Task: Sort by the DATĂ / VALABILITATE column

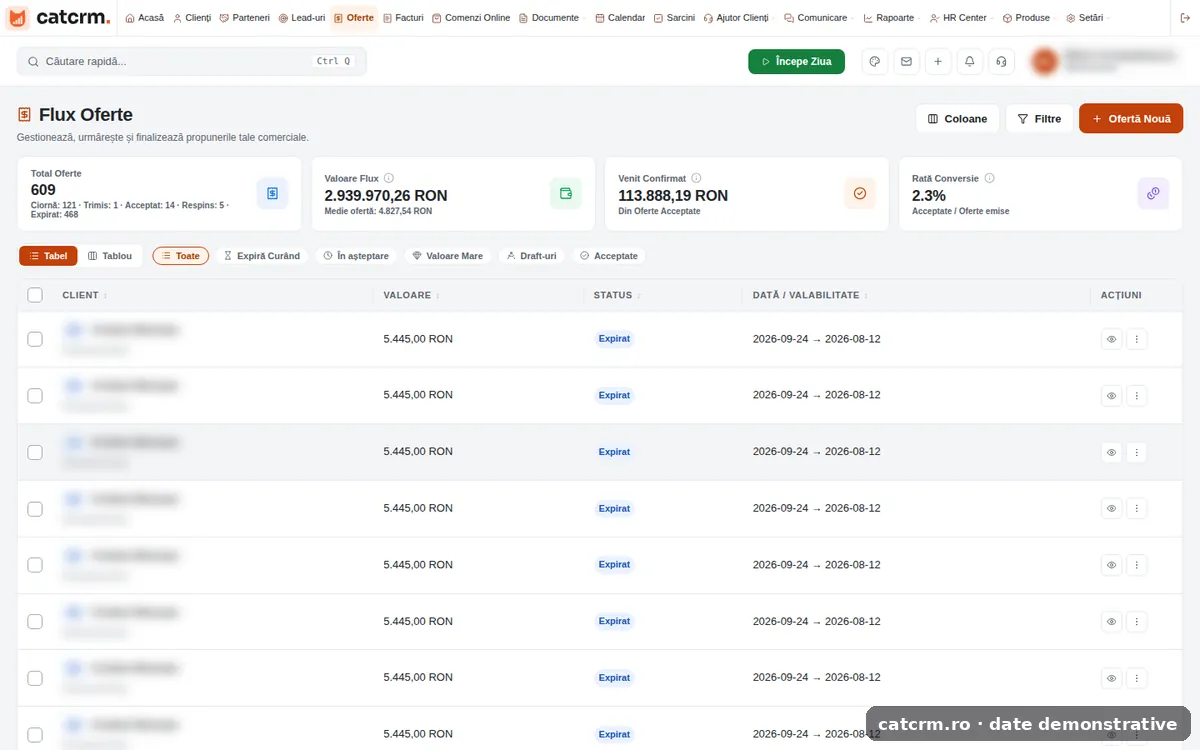Action: coord(811,295)
